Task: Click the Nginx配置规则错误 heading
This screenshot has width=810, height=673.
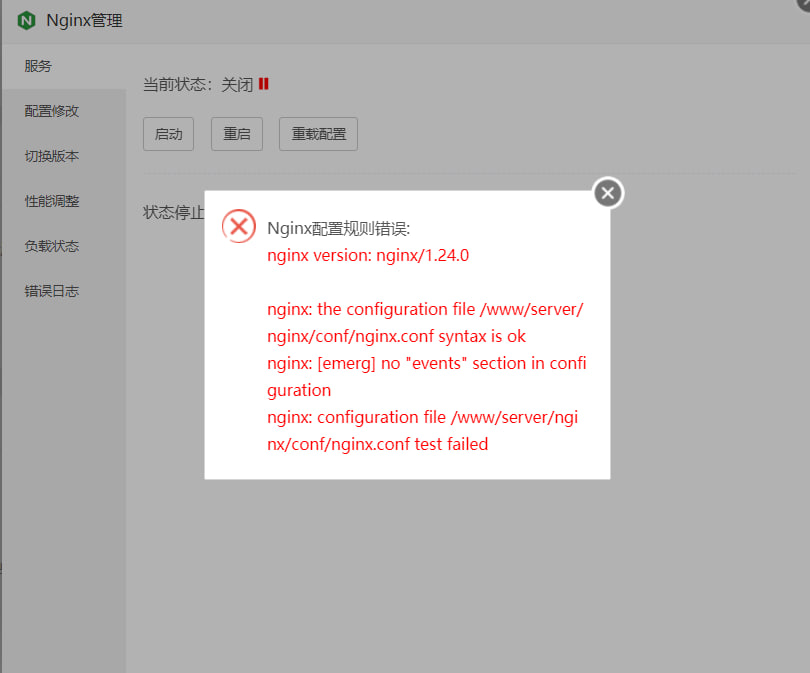Action: pyautogui.click(x=338, y=228)
